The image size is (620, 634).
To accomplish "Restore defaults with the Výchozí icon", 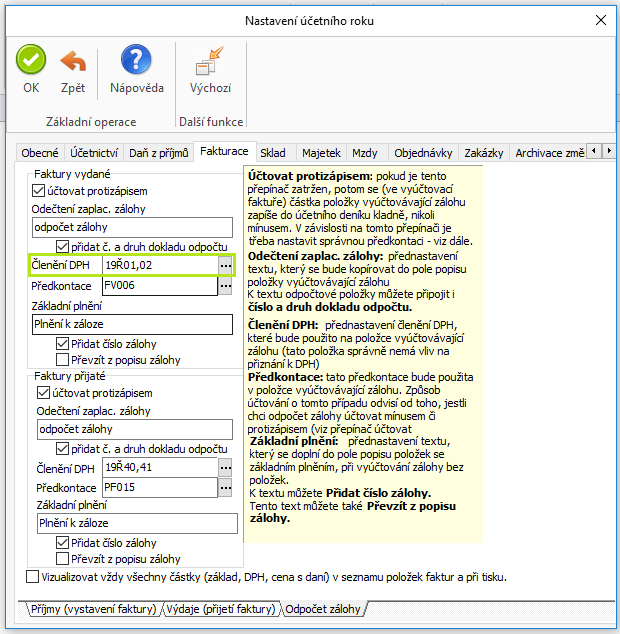I will (x=210, y=61).
